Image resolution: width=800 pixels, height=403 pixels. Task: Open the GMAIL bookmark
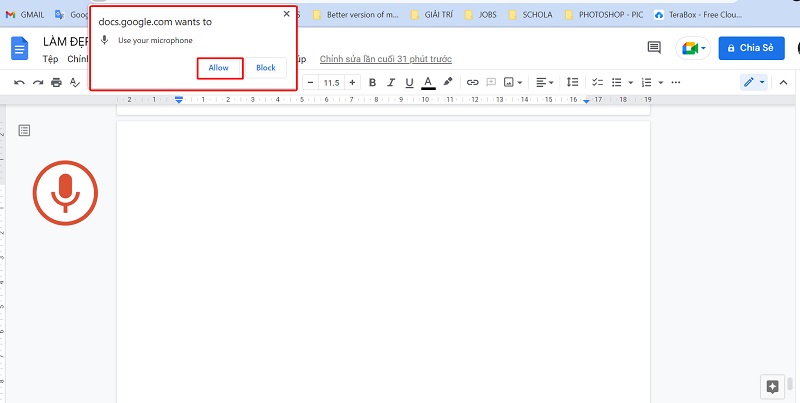(26, 15)
